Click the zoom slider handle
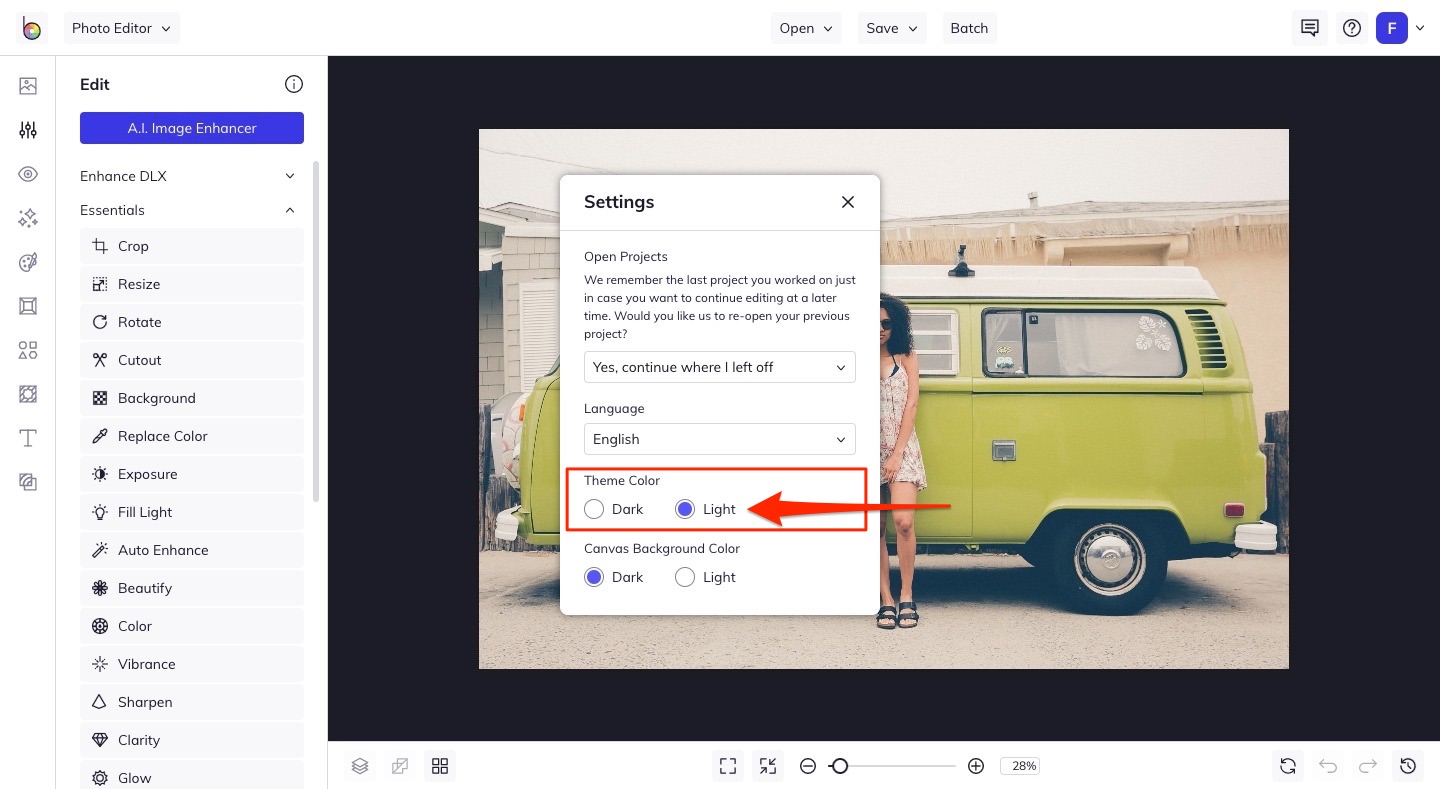1440x789 pixels. 840,766
